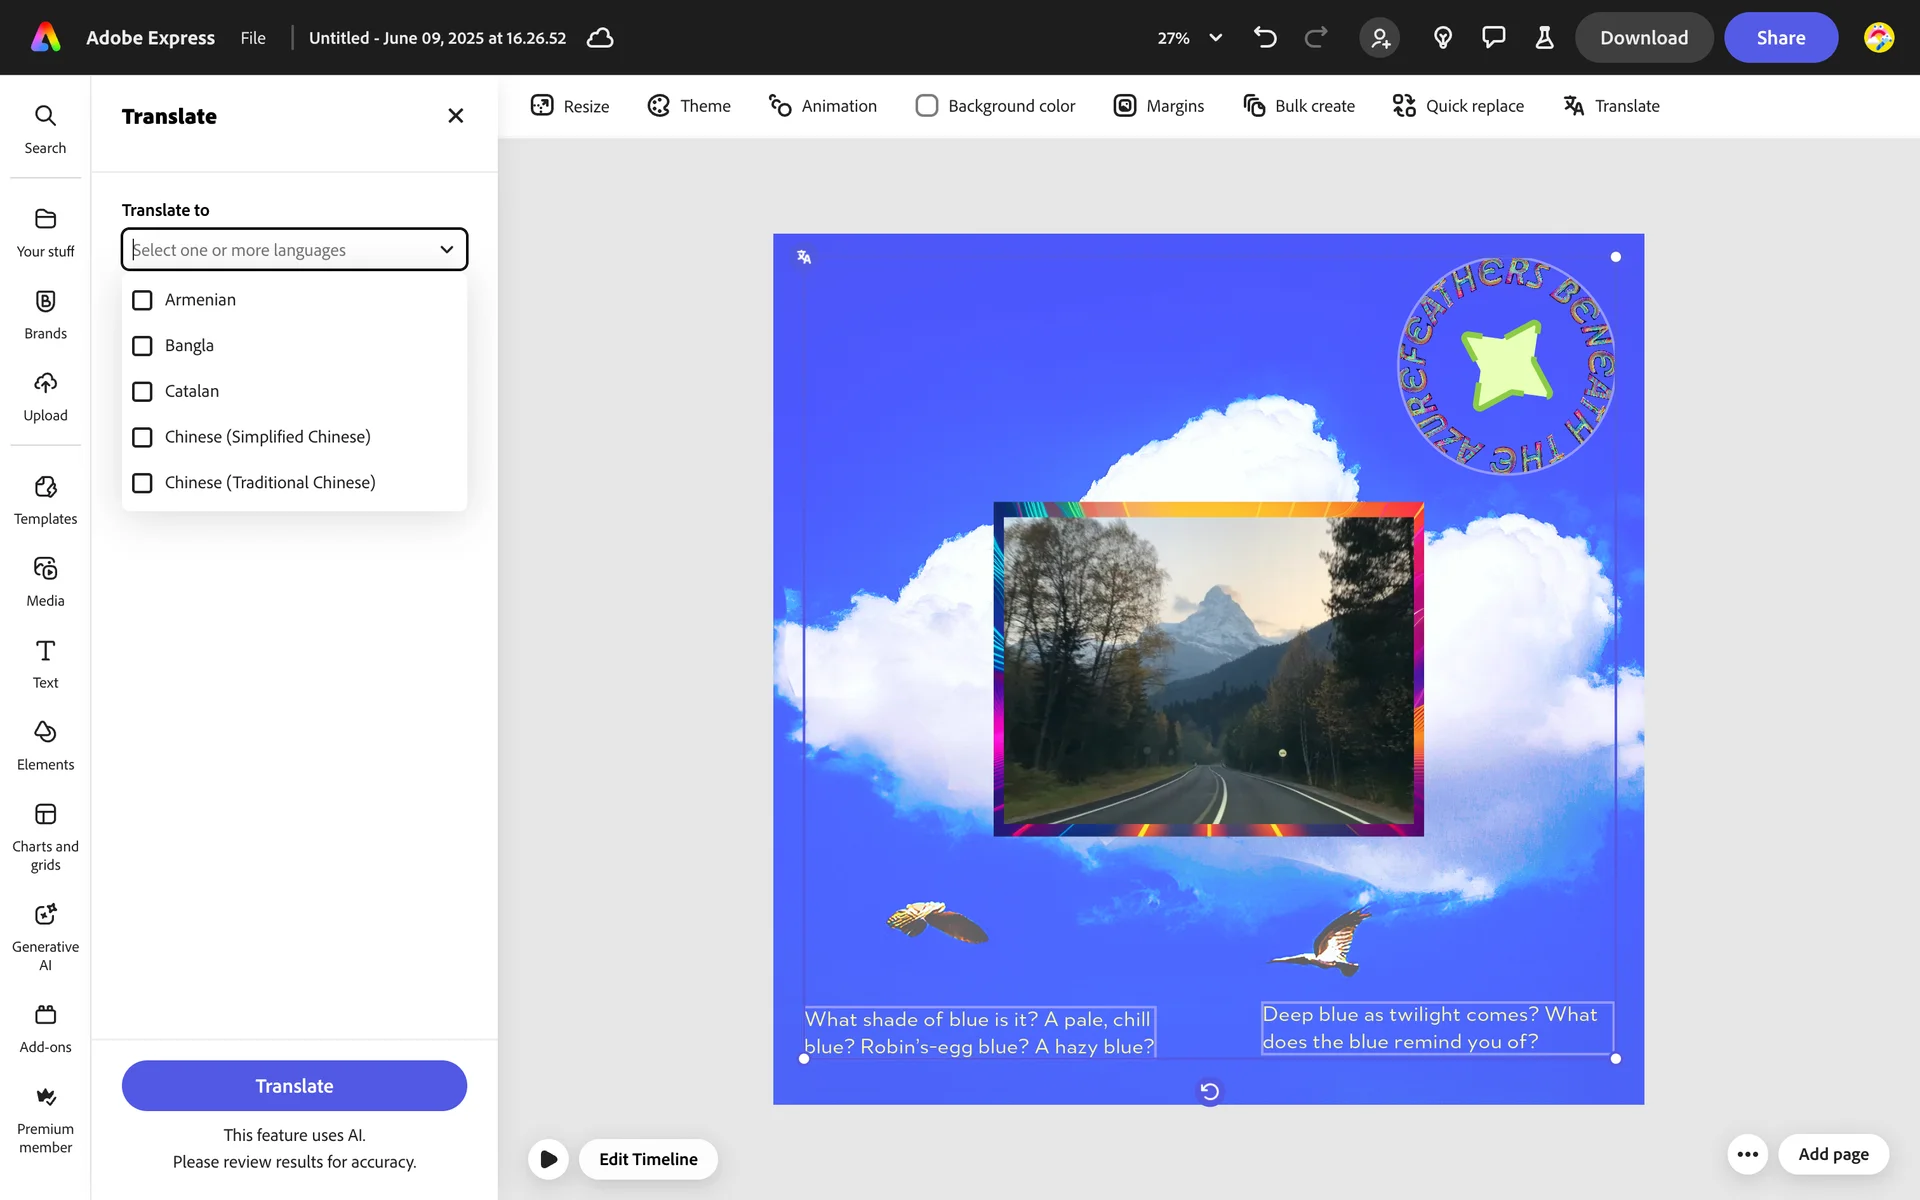The image size is (1920, 1200).
Task: Check the Catalan language checkbox
Action: [x=143, y=391]
